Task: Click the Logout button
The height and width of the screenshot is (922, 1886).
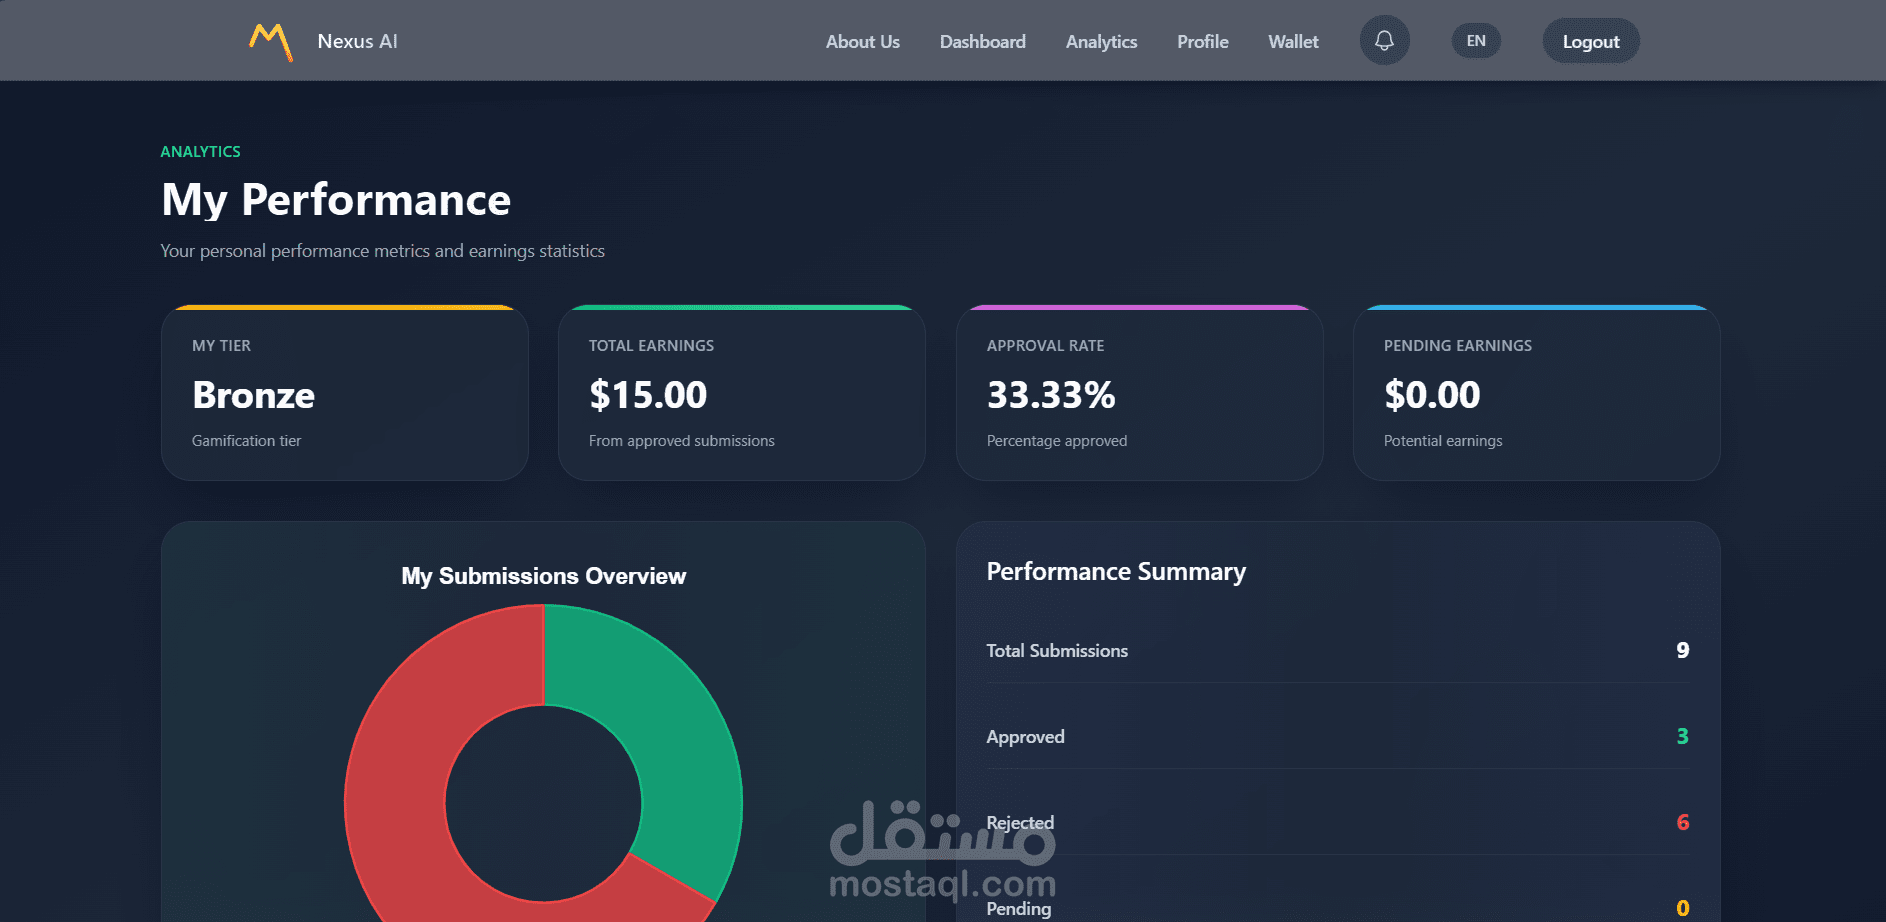Action: tap(1591, 41)
